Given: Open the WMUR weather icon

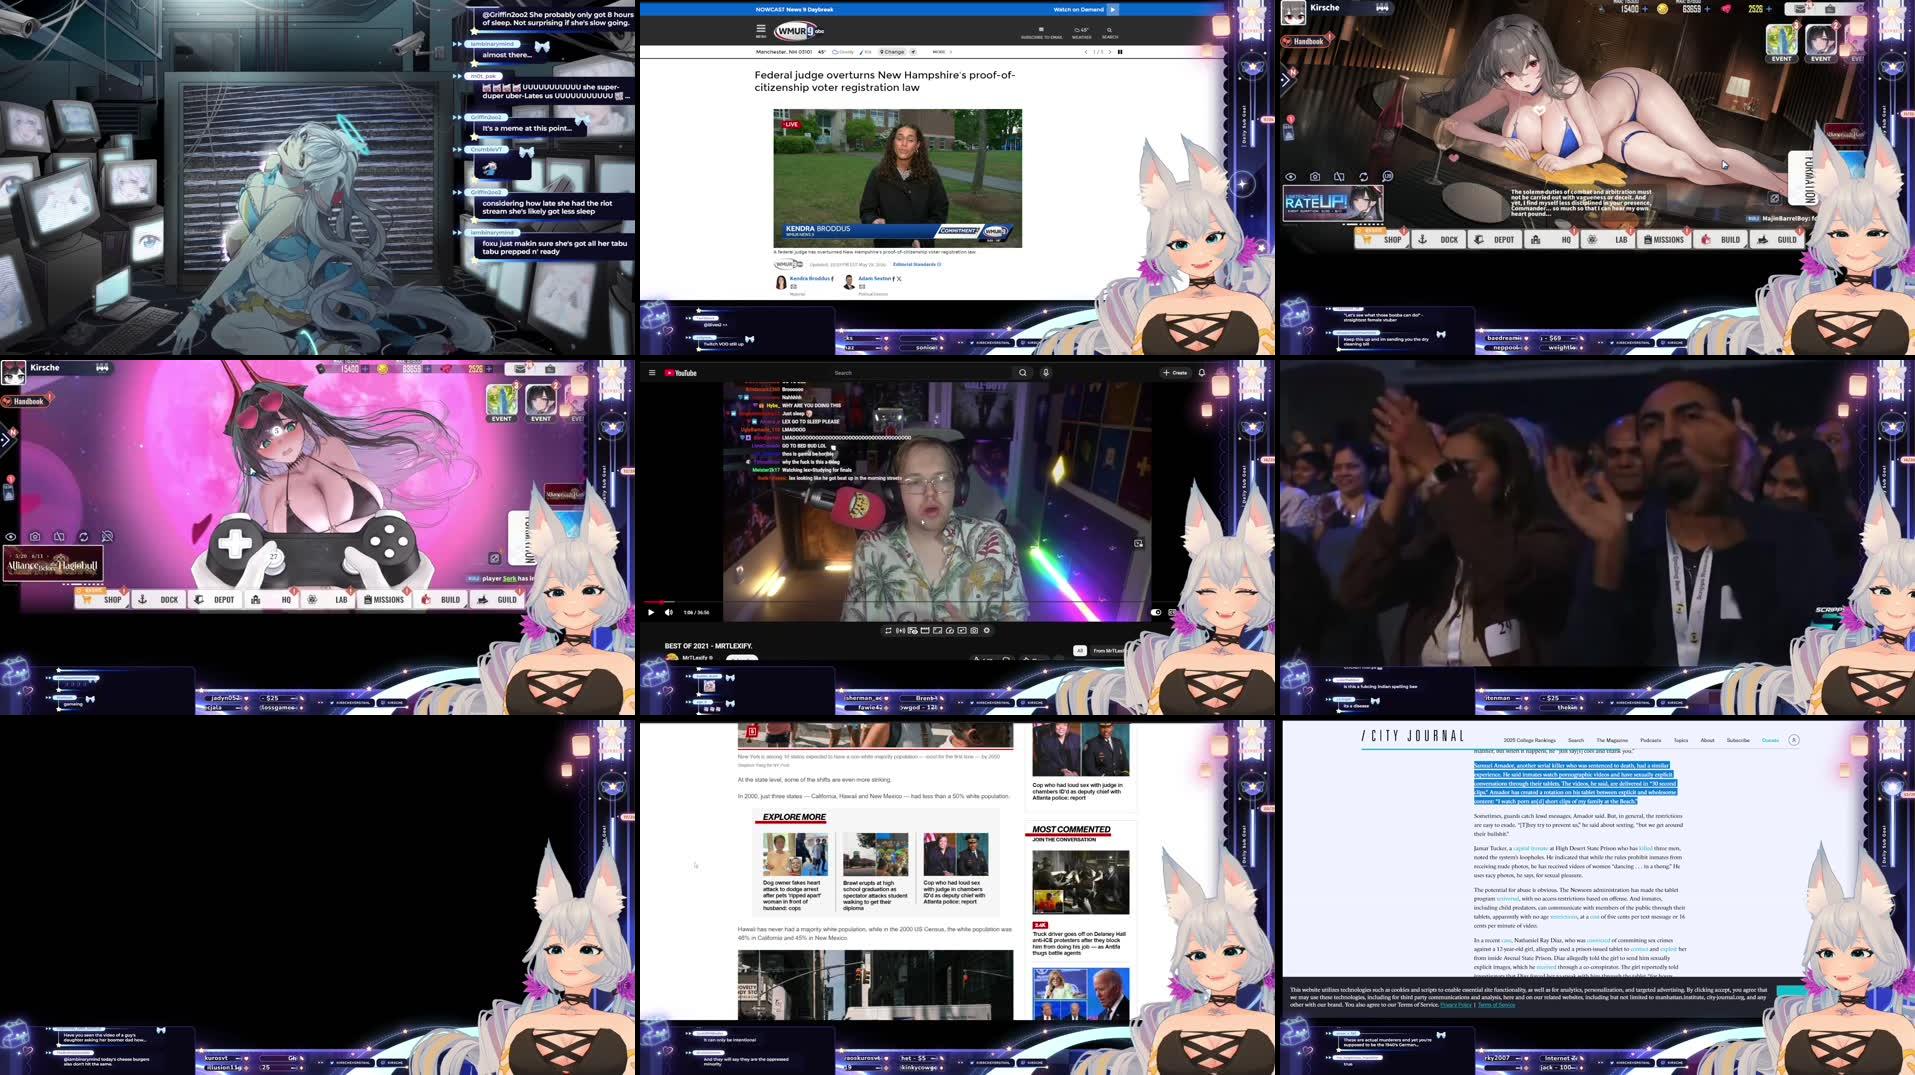Looking at the screenshot, I should pos(1082,32).
